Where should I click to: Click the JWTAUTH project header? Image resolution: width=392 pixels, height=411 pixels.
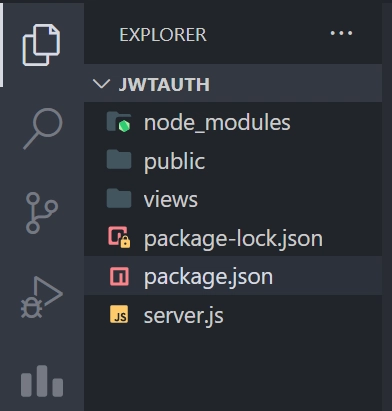click(233, 83)
